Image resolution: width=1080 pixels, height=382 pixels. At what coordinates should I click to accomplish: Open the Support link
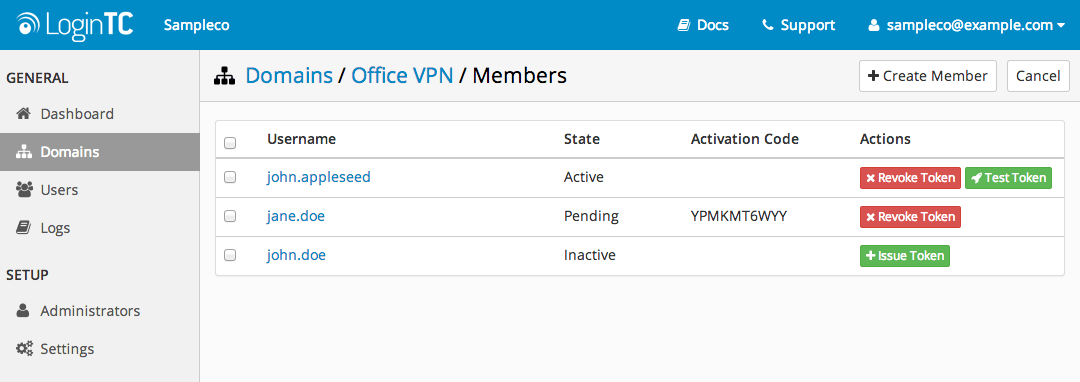[798, 25]
